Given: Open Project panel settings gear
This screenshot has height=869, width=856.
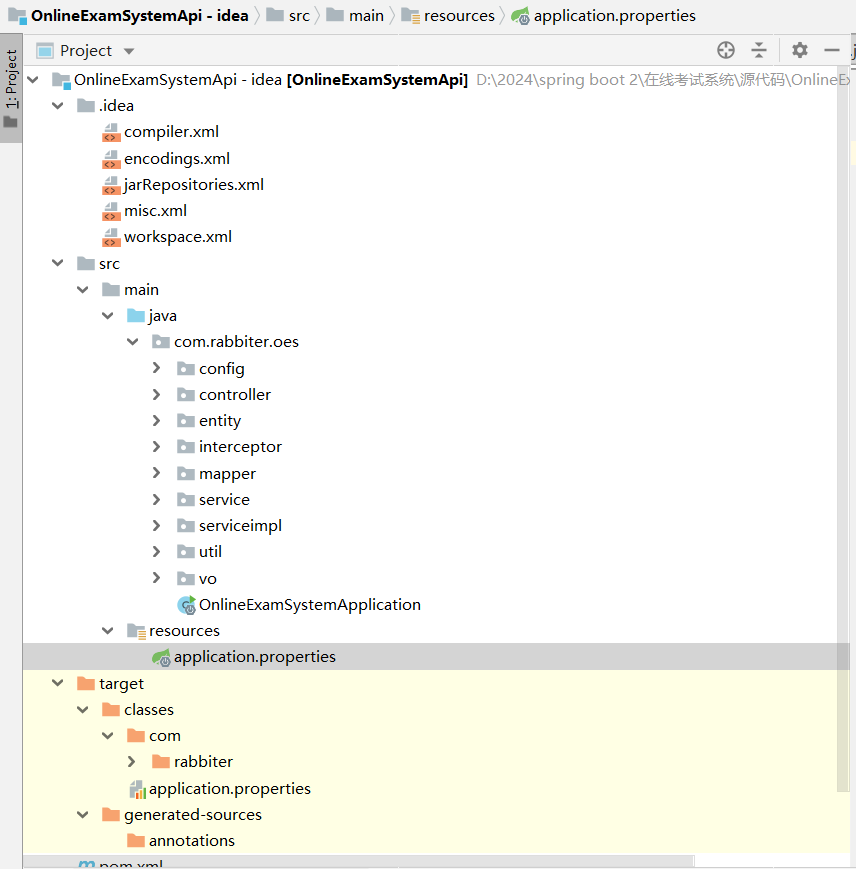Looking at the screenshot, I should (799, 50).
